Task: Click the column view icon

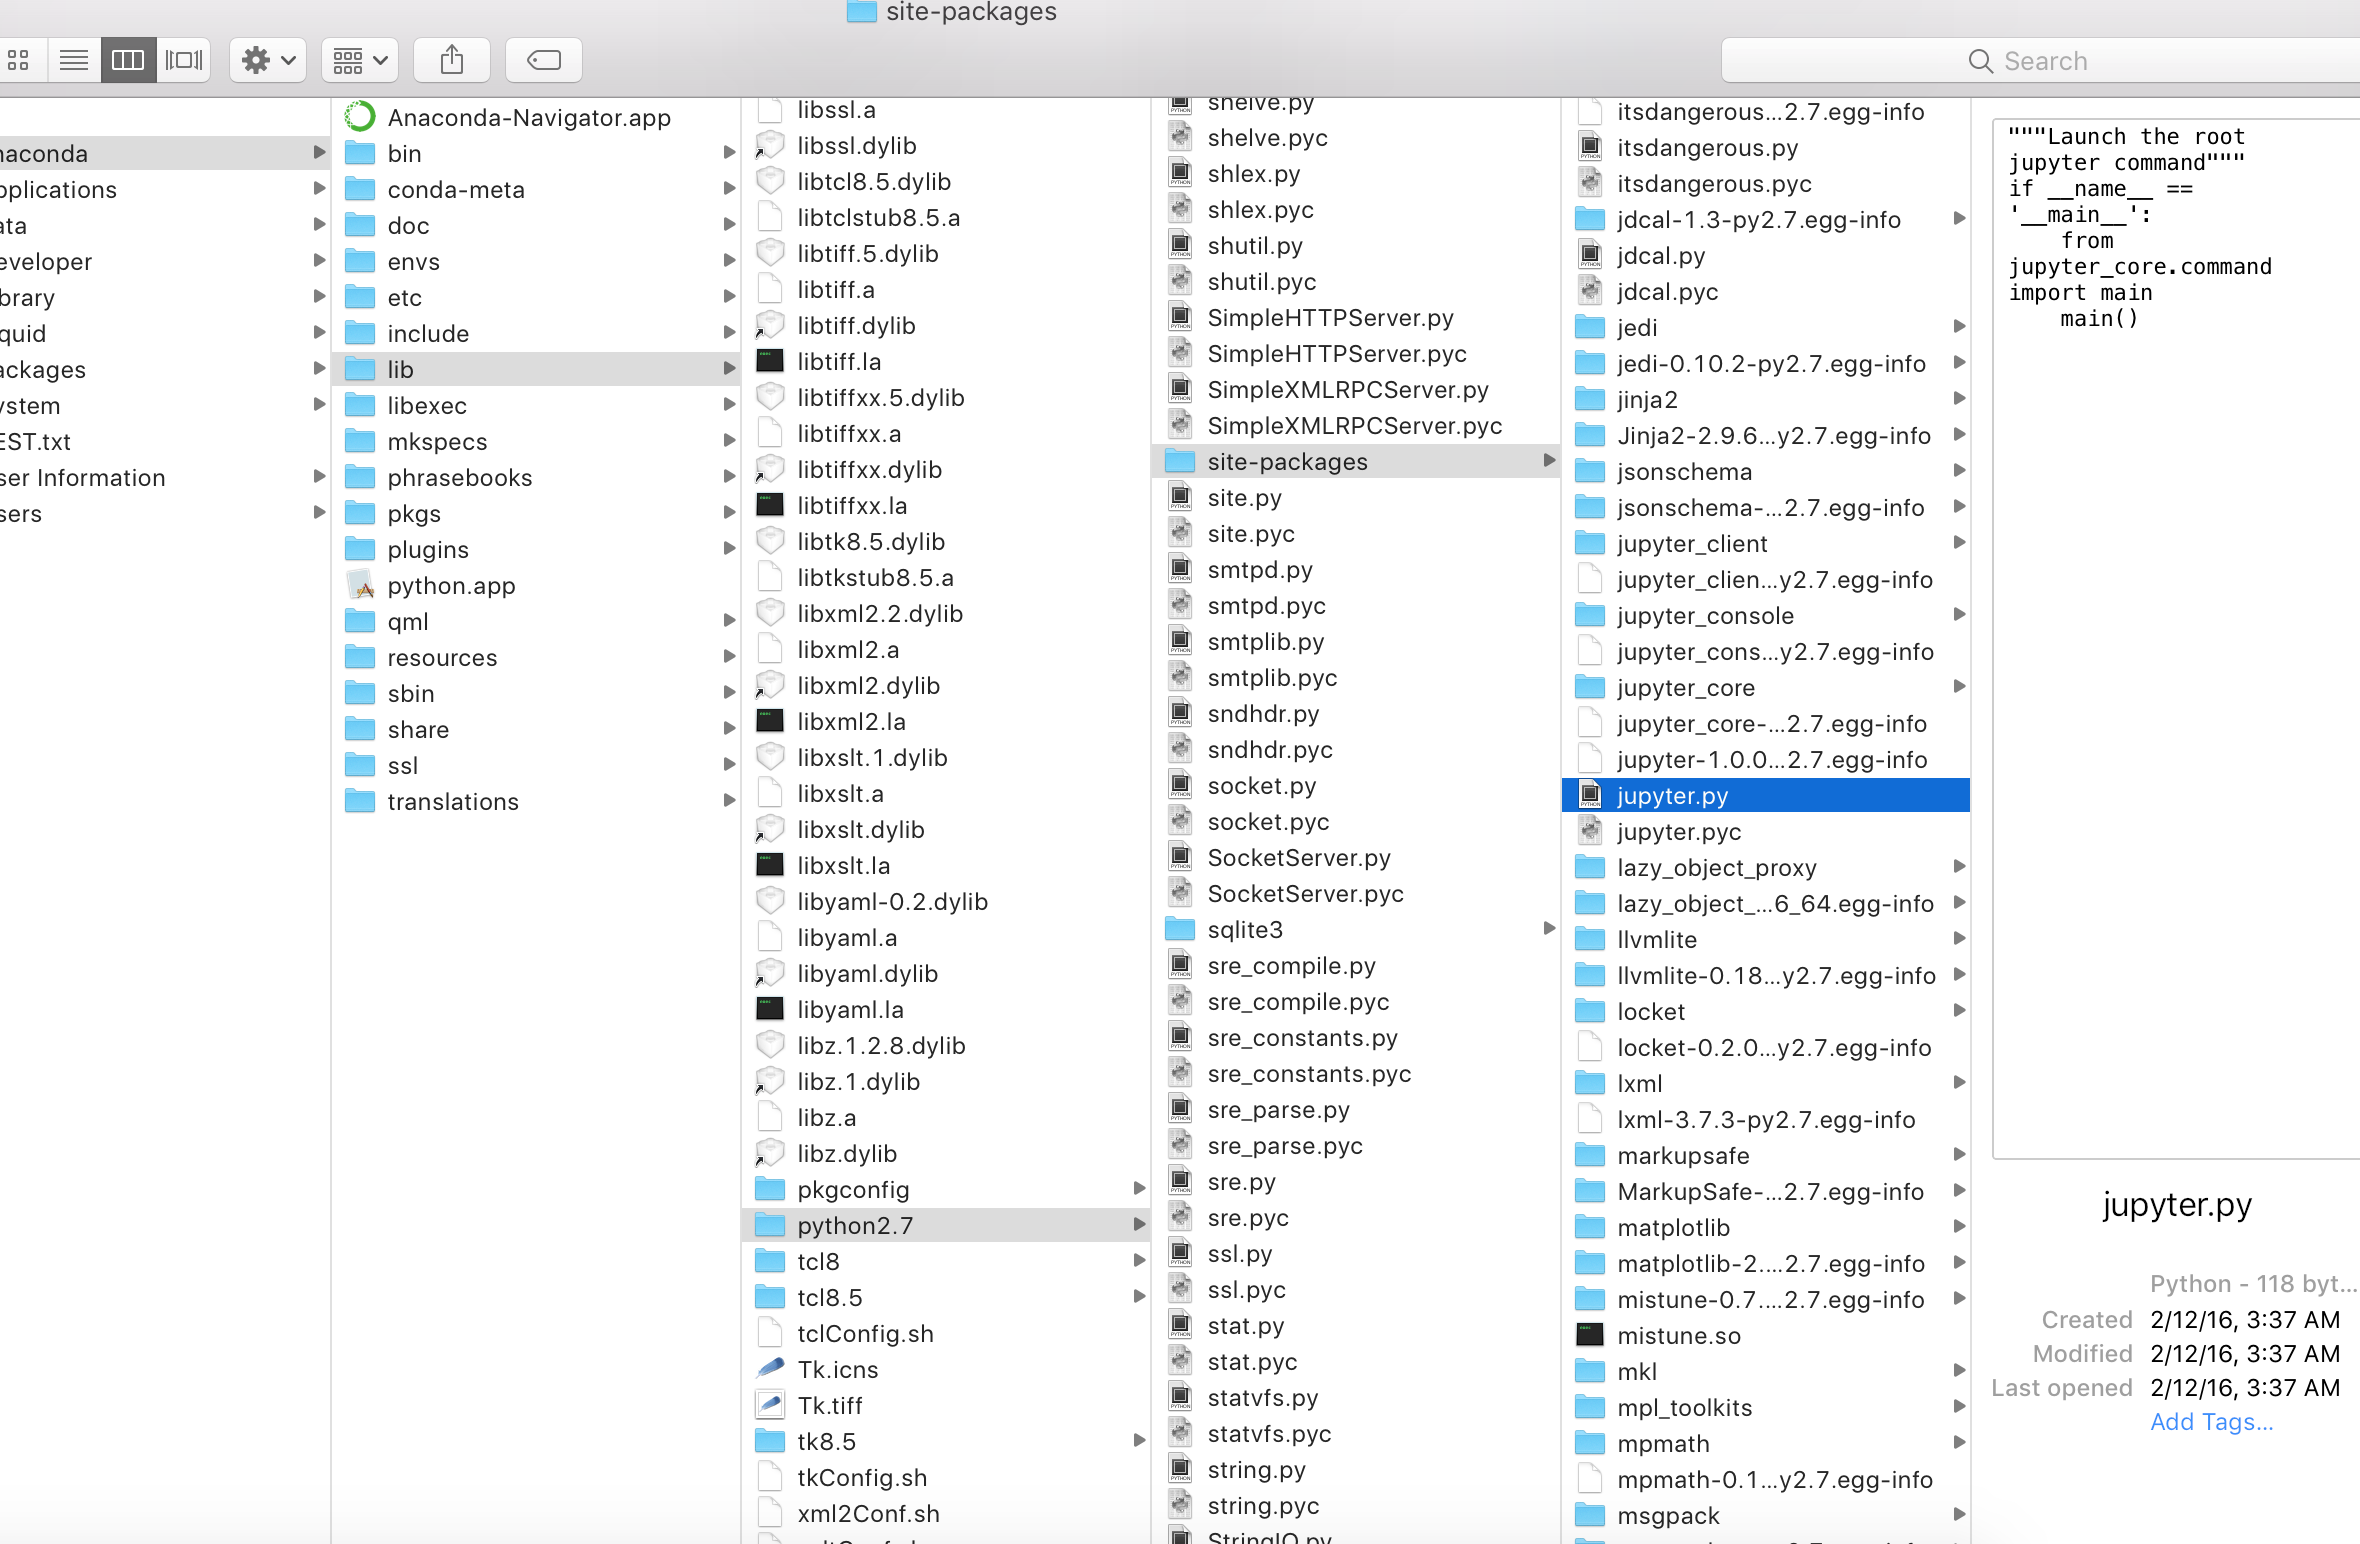Action: pos(127,59)
